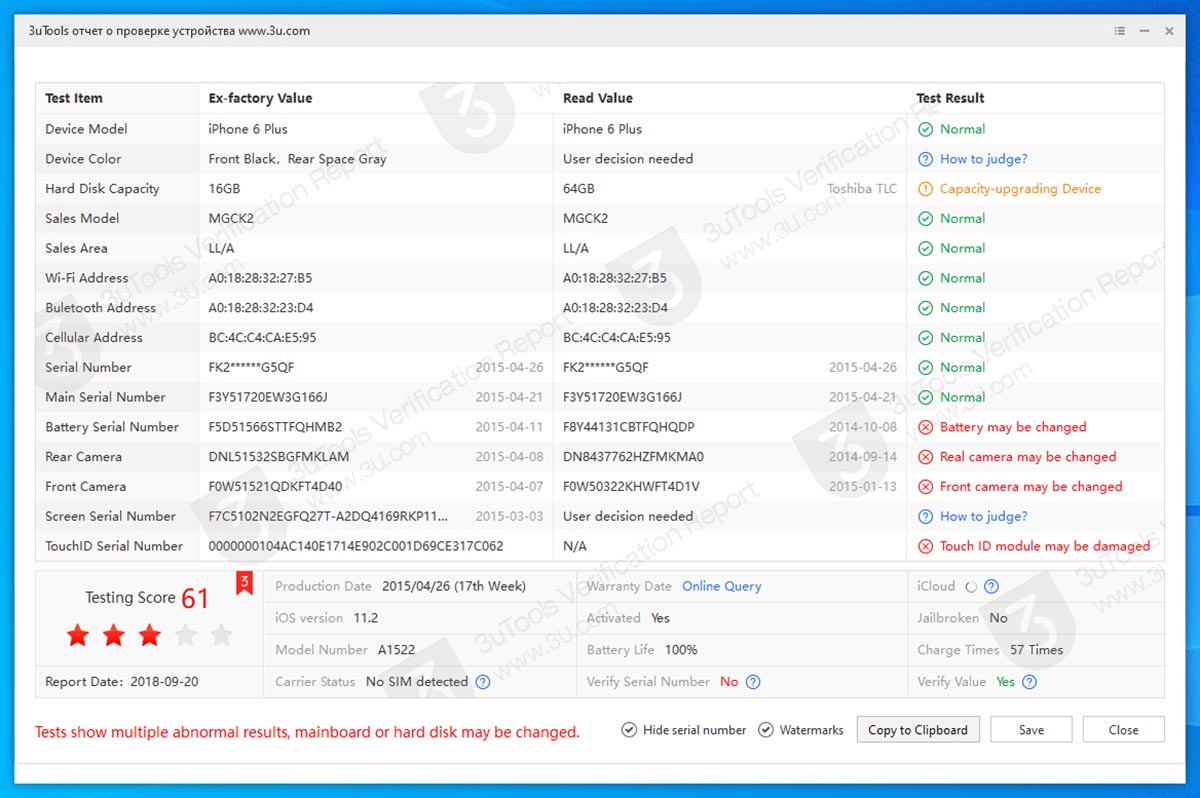Screen dimensions: 1200x798
Task: Click the Battery Life 100% value
Action: point(681,650)
